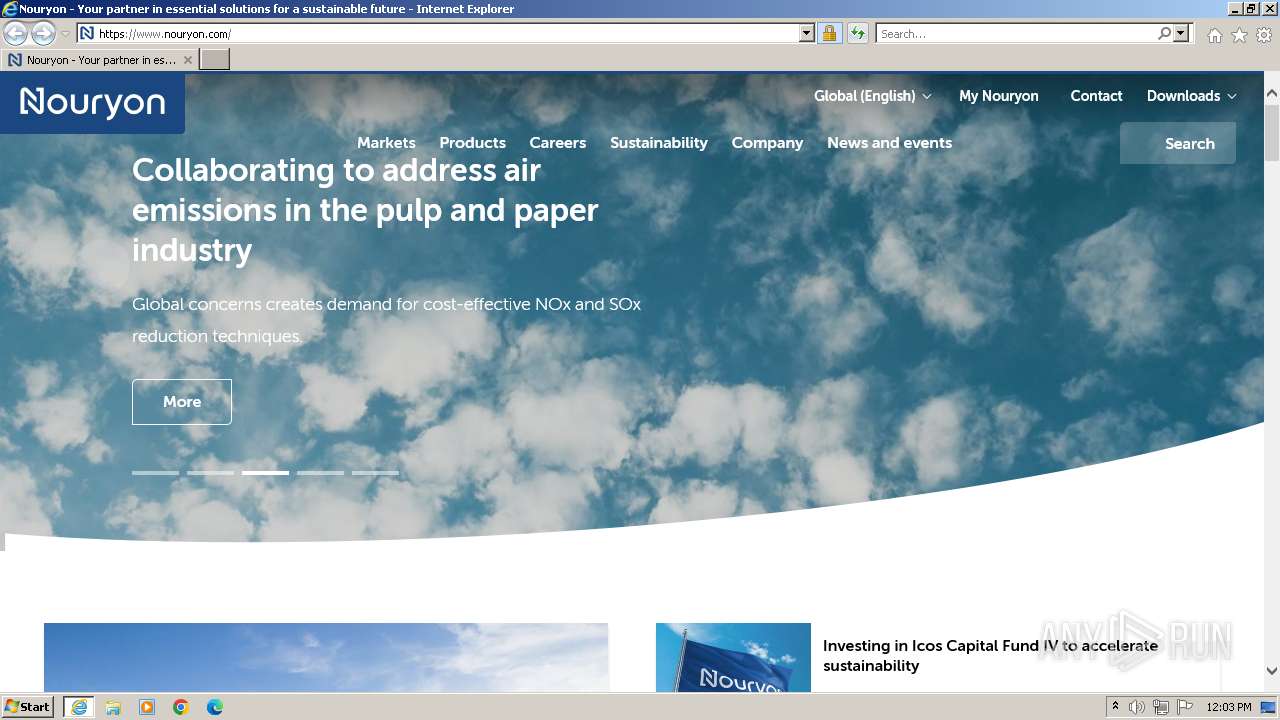Viewport: 1280px width, 720px height.
Task: Open Favorites star icon
Action: [1239, 35]
